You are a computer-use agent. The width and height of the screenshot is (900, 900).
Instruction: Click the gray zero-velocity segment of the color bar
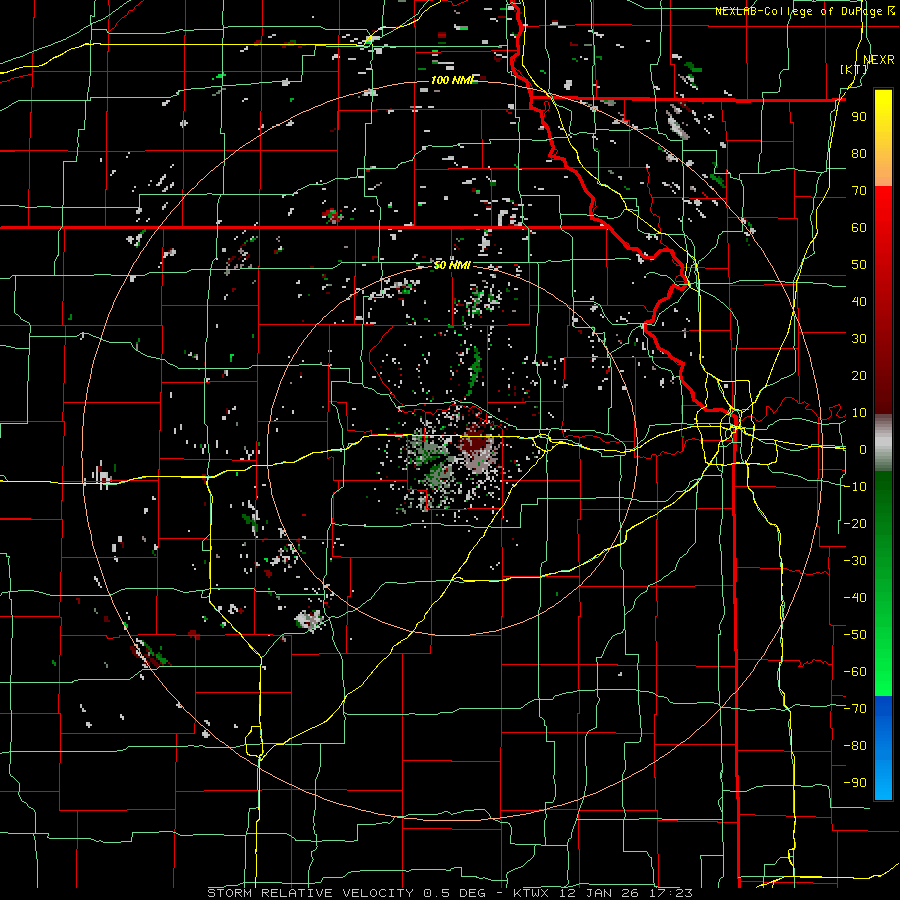[x=883, y=442]
